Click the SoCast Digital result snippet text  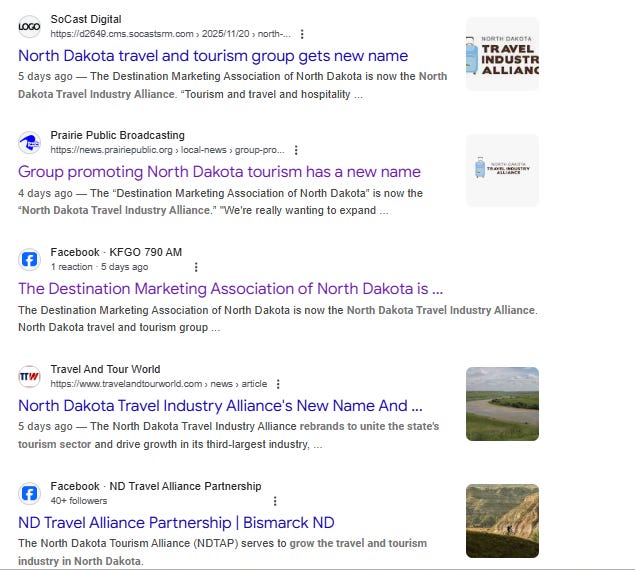coord(232,85)
